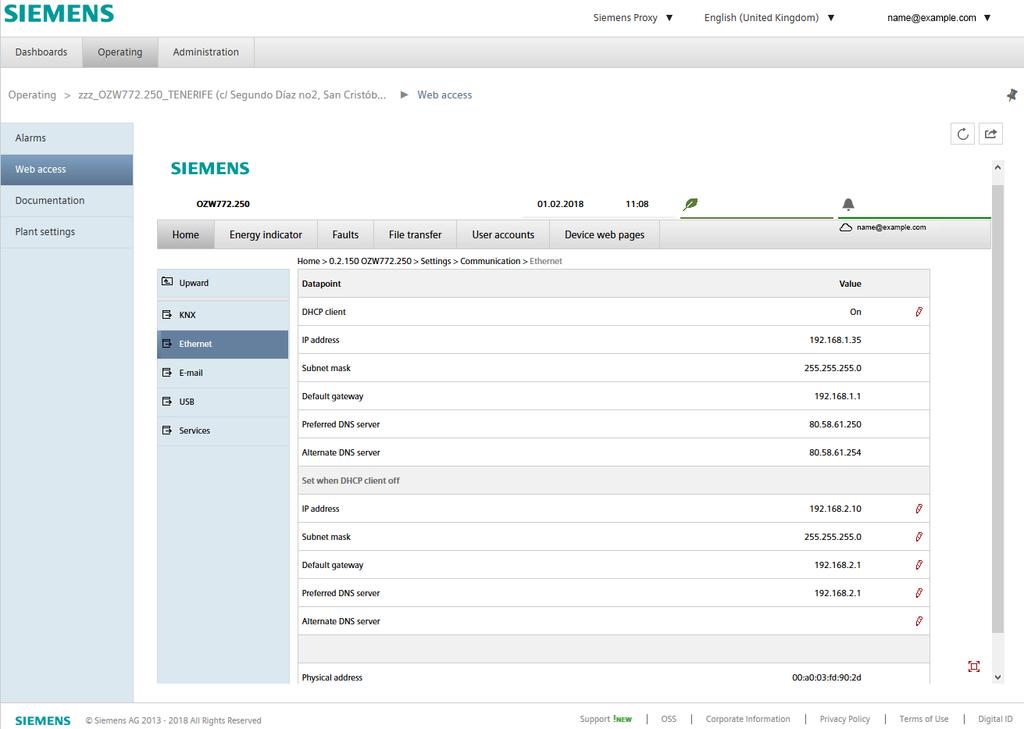This screenshot has width=1024, height=729.
Task: Click the Upward folder icon
Action: tap(167, 282)
